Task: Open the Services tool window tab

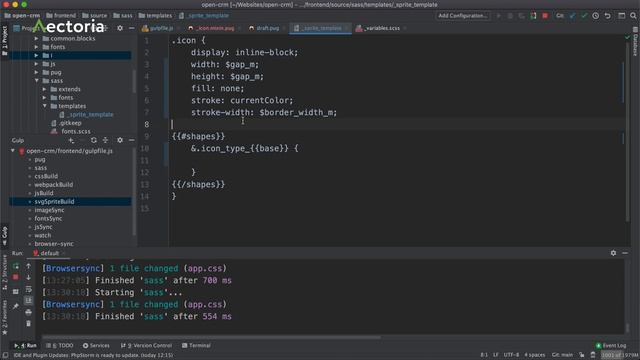Action: [x=96, y=346]
